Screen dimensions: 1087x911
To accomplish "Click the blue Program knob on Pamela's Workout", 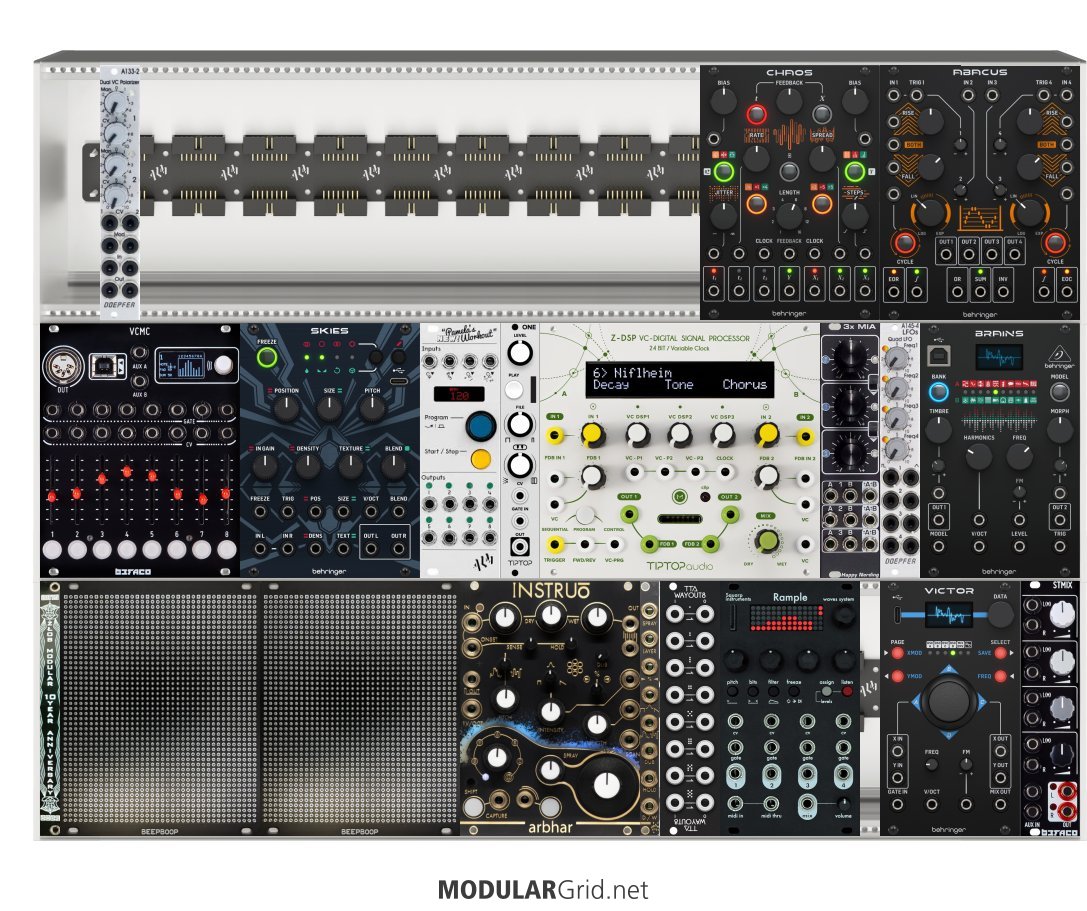I will tap(480, 426).
